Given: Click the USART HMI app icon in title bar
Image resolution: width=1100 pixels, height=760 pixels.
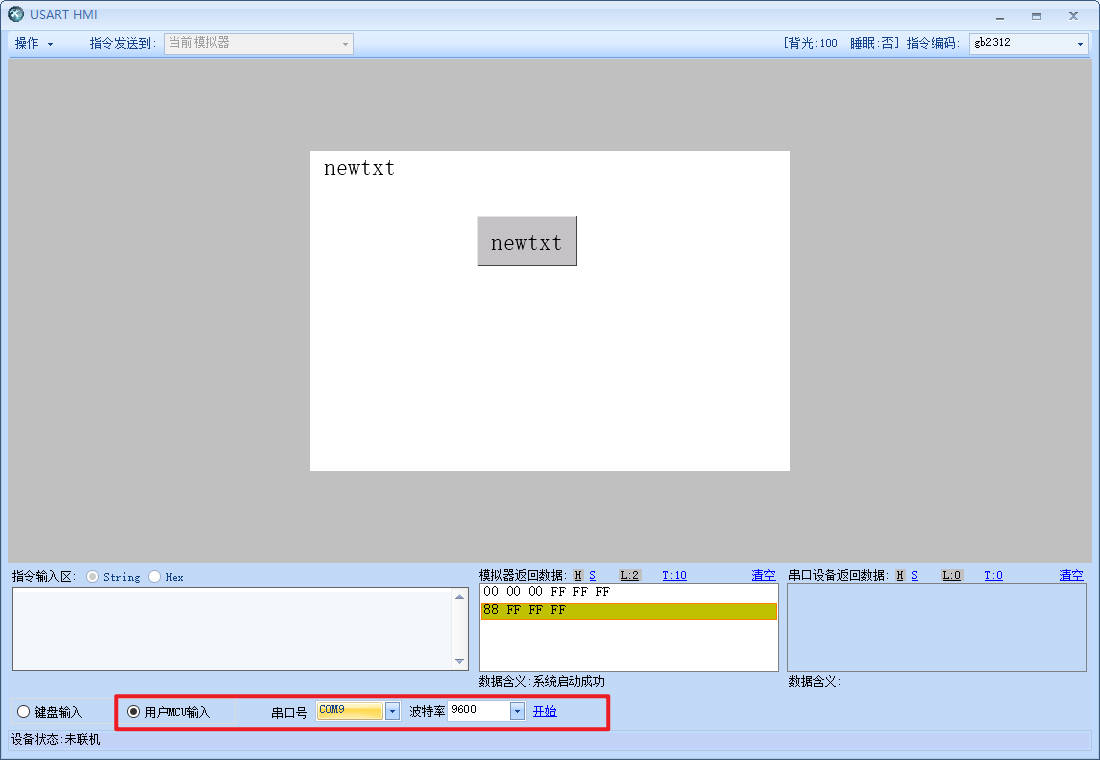Looking at the screenshot, I should (16, 14).
